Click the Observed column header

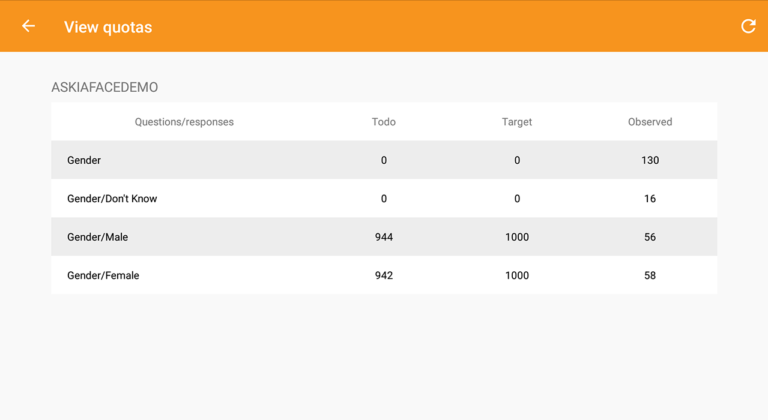pyautogui.click(x=650, y=122)
